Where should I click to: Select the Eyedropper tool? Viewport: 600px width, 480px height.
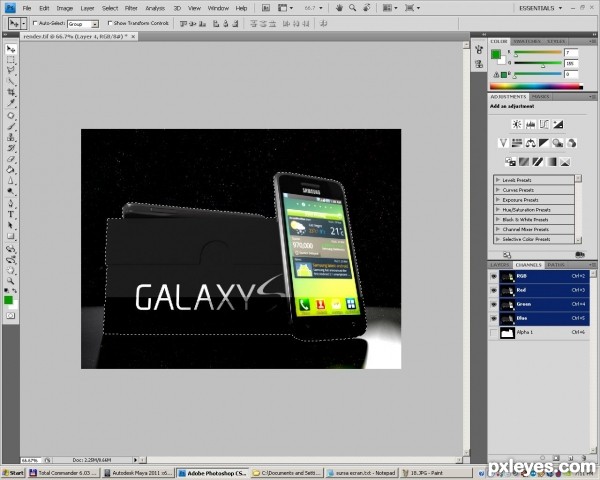(x=11, y=103)
